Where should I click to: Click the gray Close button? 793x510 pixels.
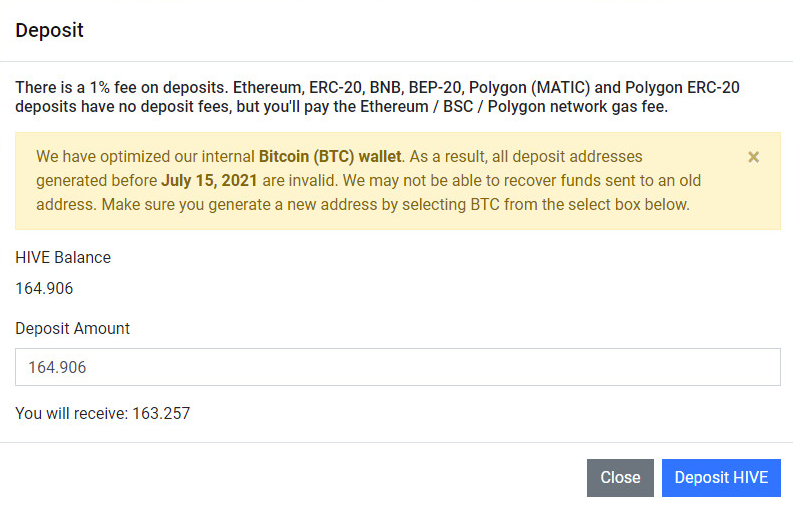(620, 478)
